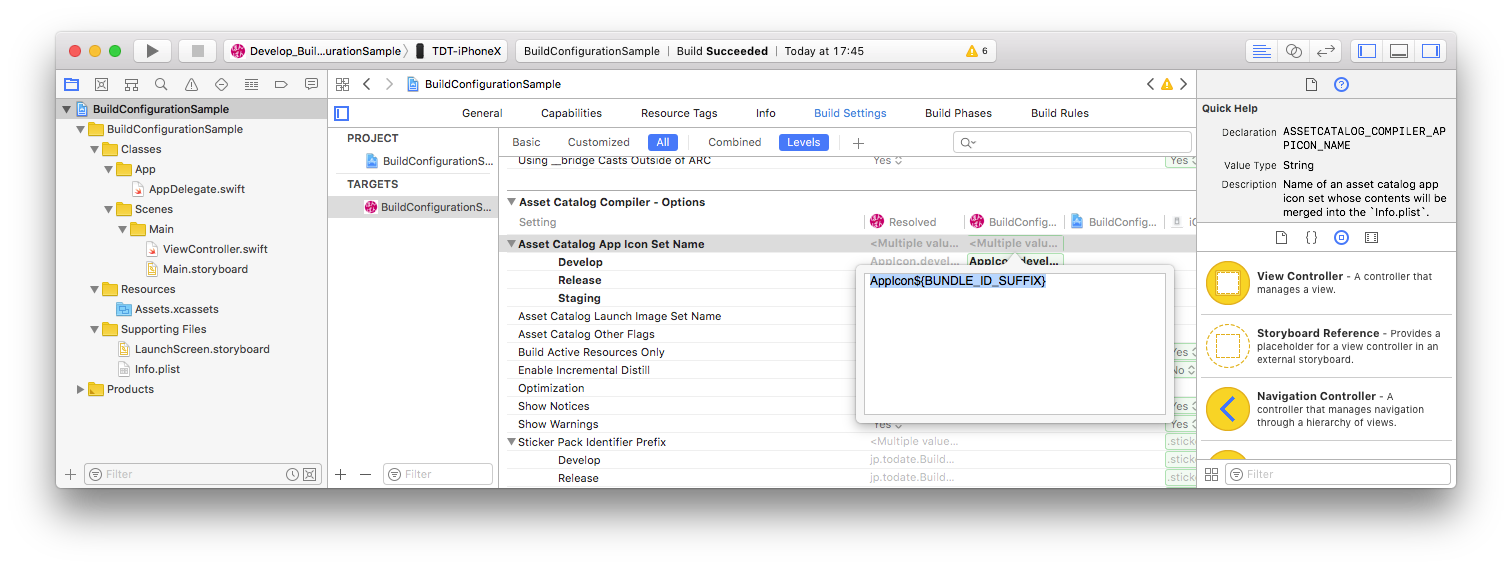1512x568 pixels.
Task: Open the Find navigator magnifier icon
Action: [x=161, y=84]
